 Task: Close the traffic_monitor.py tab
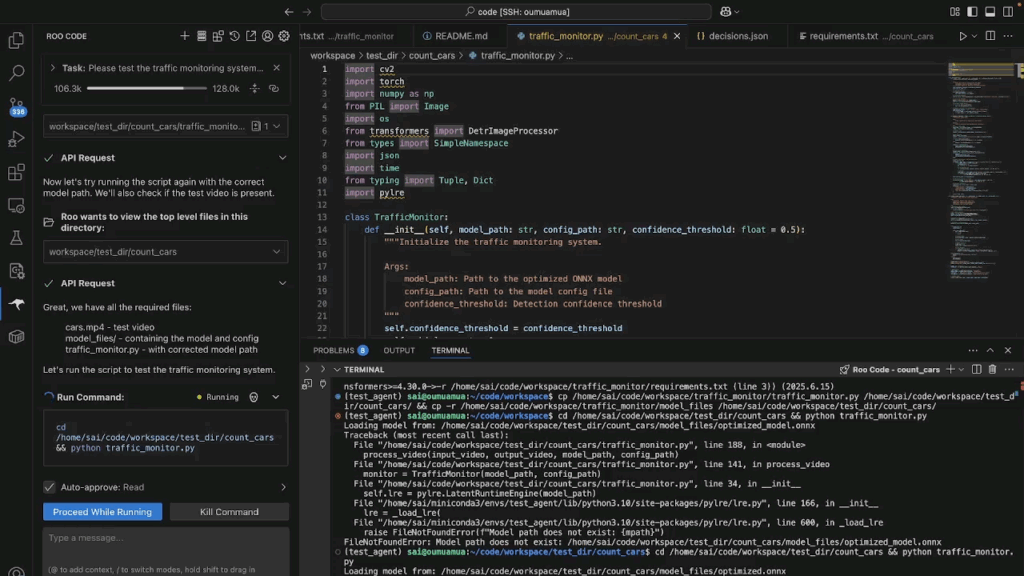point(677,36)
